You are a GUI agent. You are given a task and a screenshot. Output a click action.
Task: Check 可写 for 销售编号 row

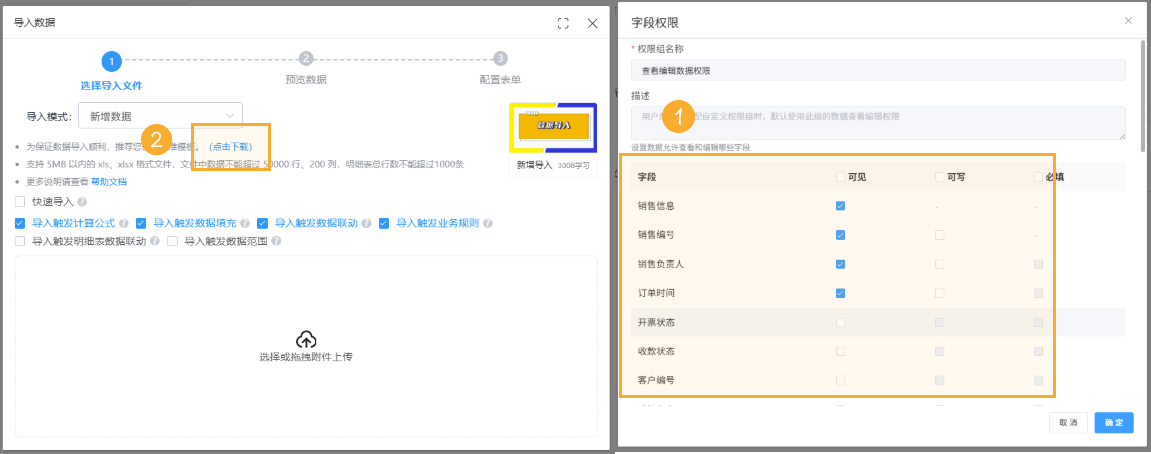(940, 235)
